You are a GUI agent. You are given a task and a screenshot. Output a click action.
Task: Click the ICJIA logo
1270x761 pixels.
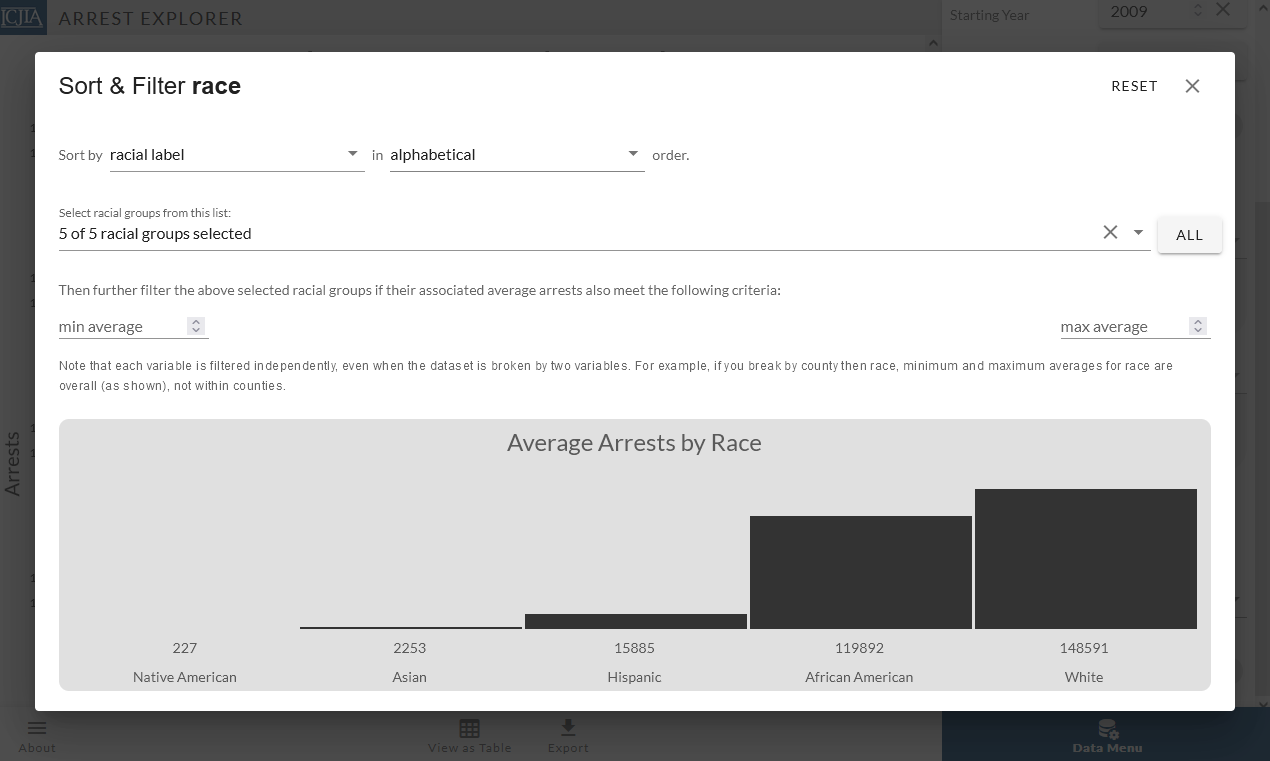coord(23,17)
